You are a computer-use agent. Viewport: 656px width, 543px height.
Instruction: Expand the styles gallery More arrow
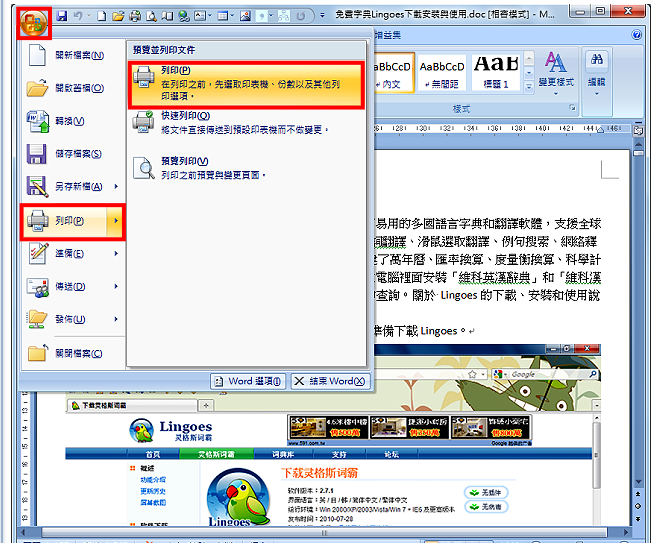529,87
